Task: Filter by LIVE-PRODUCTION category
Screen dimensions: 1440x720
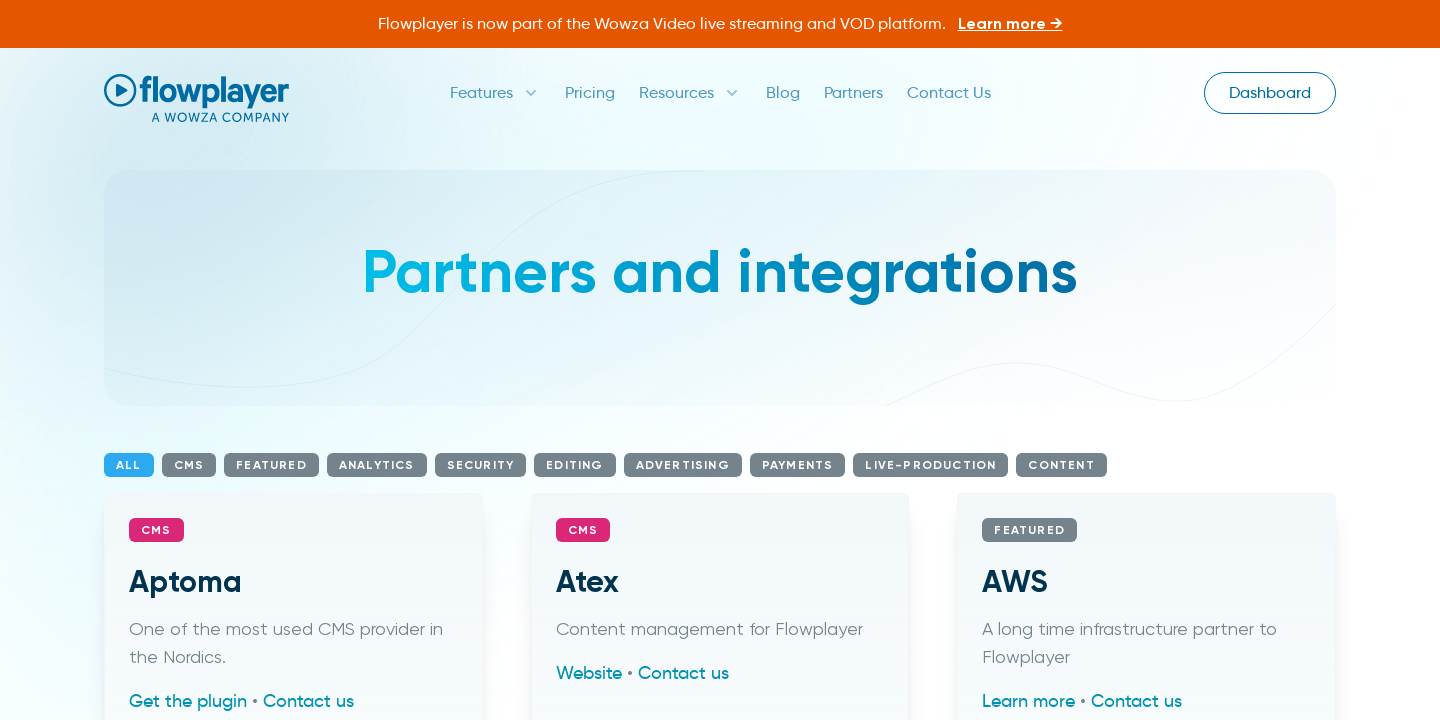Action: coord(930,465)
